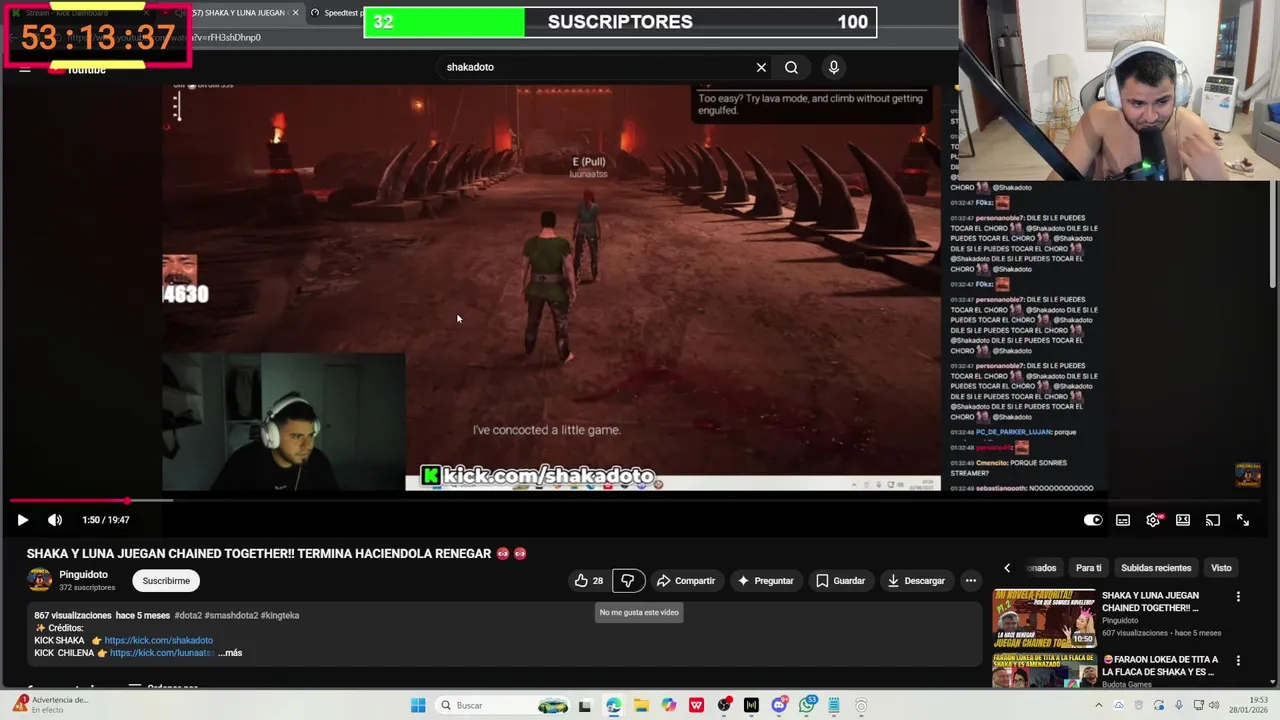Image resolution: width=1280 pixels, height=720 pixels.
Task: Open WhatsApp from the taskbar
Action: point(806,705)
